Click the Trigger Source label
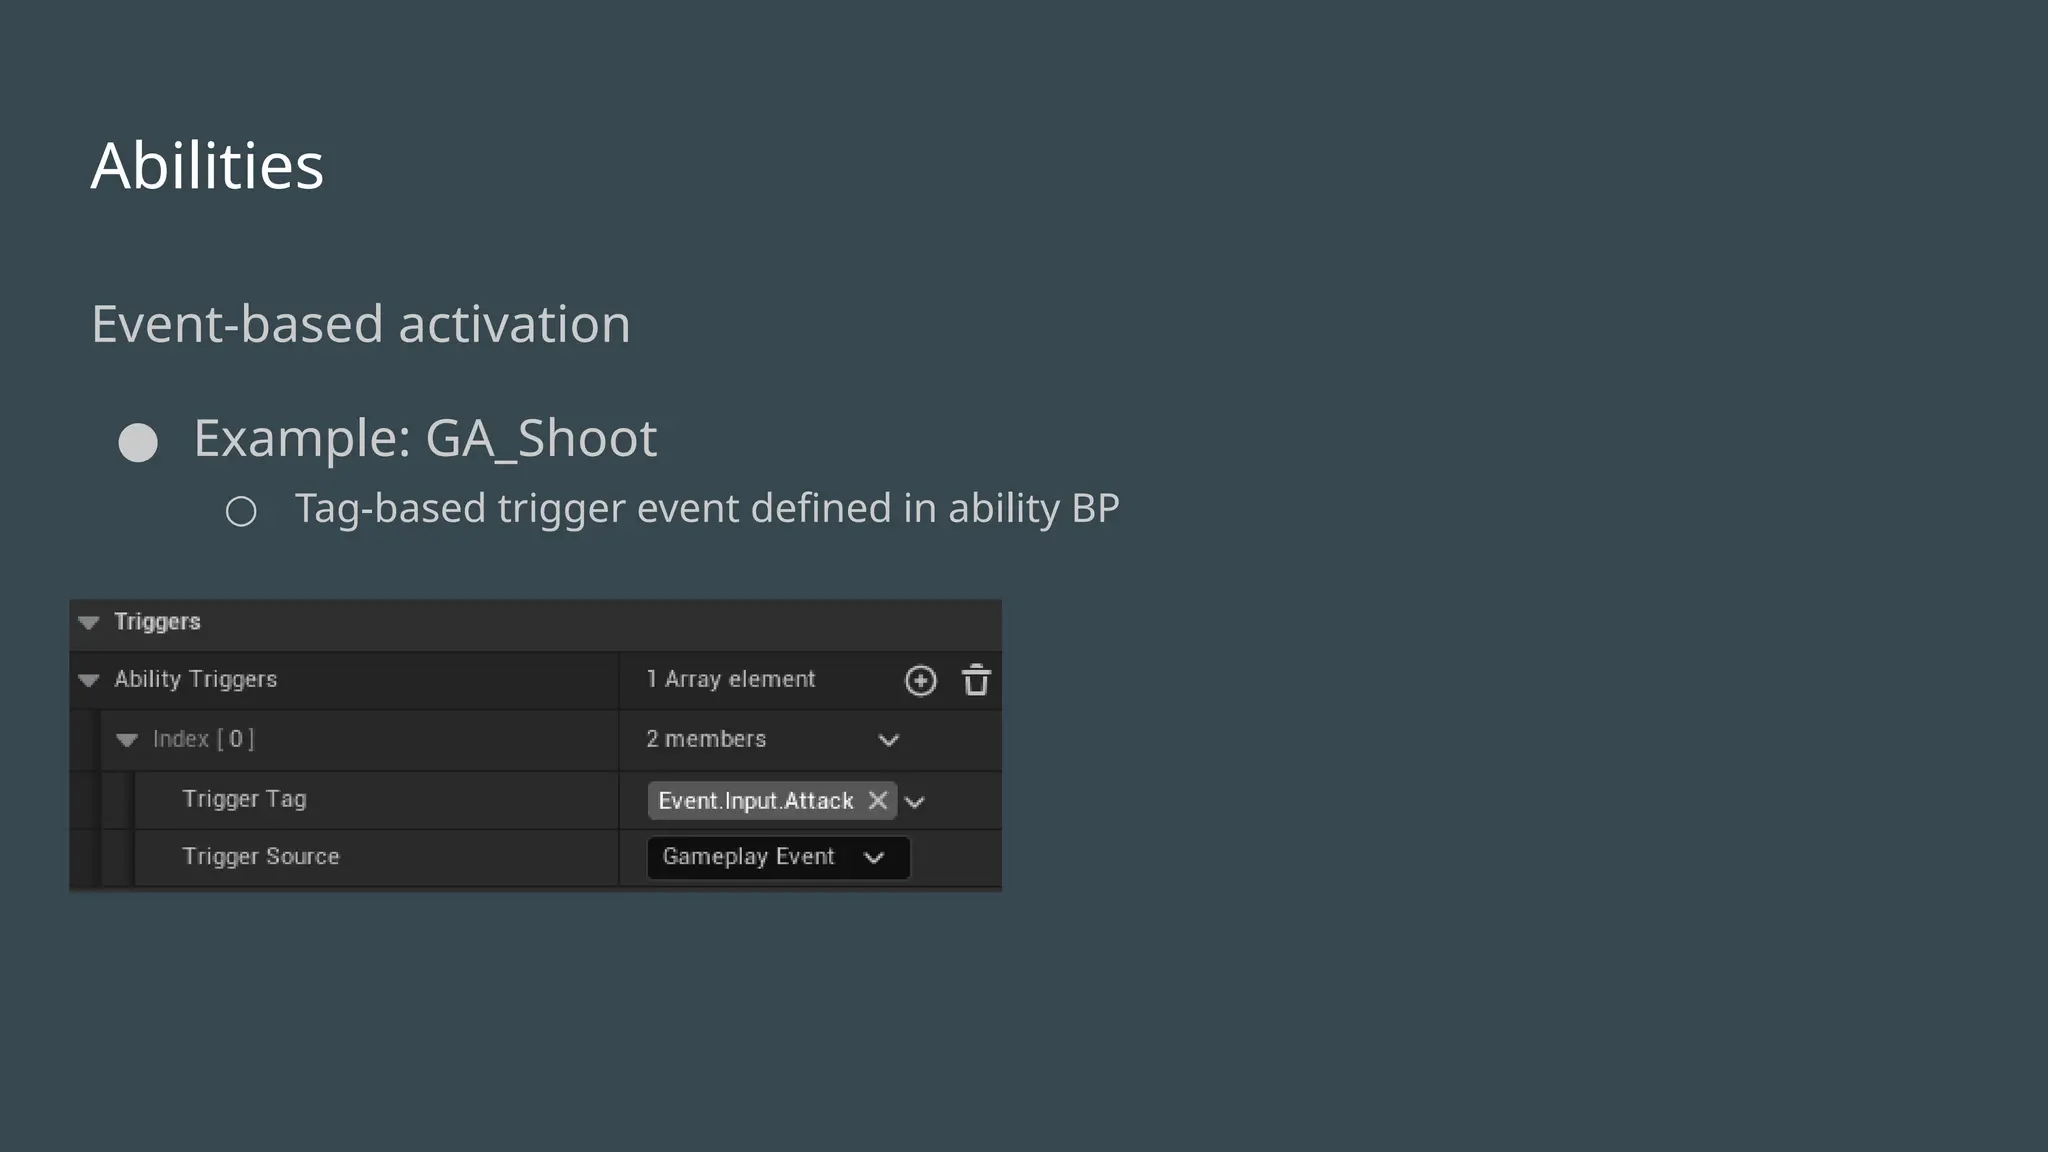This screenshot has width=2048, height=1152. (x=261, y=857)
